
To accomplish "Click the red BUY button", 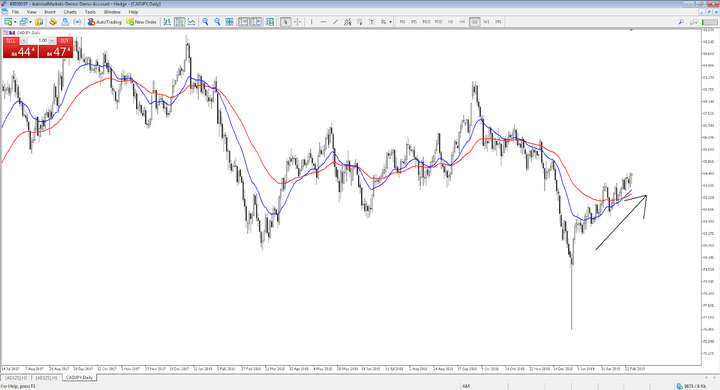I will click(x=64, y=41).
